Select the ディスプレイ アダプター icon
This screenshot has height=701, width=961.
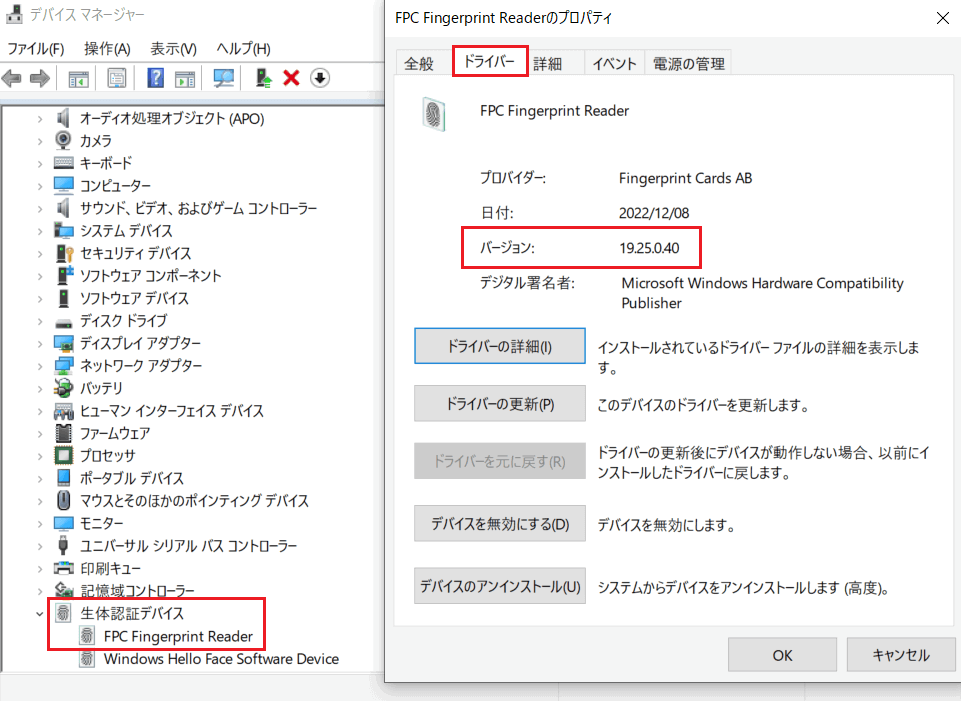(63, 343)
